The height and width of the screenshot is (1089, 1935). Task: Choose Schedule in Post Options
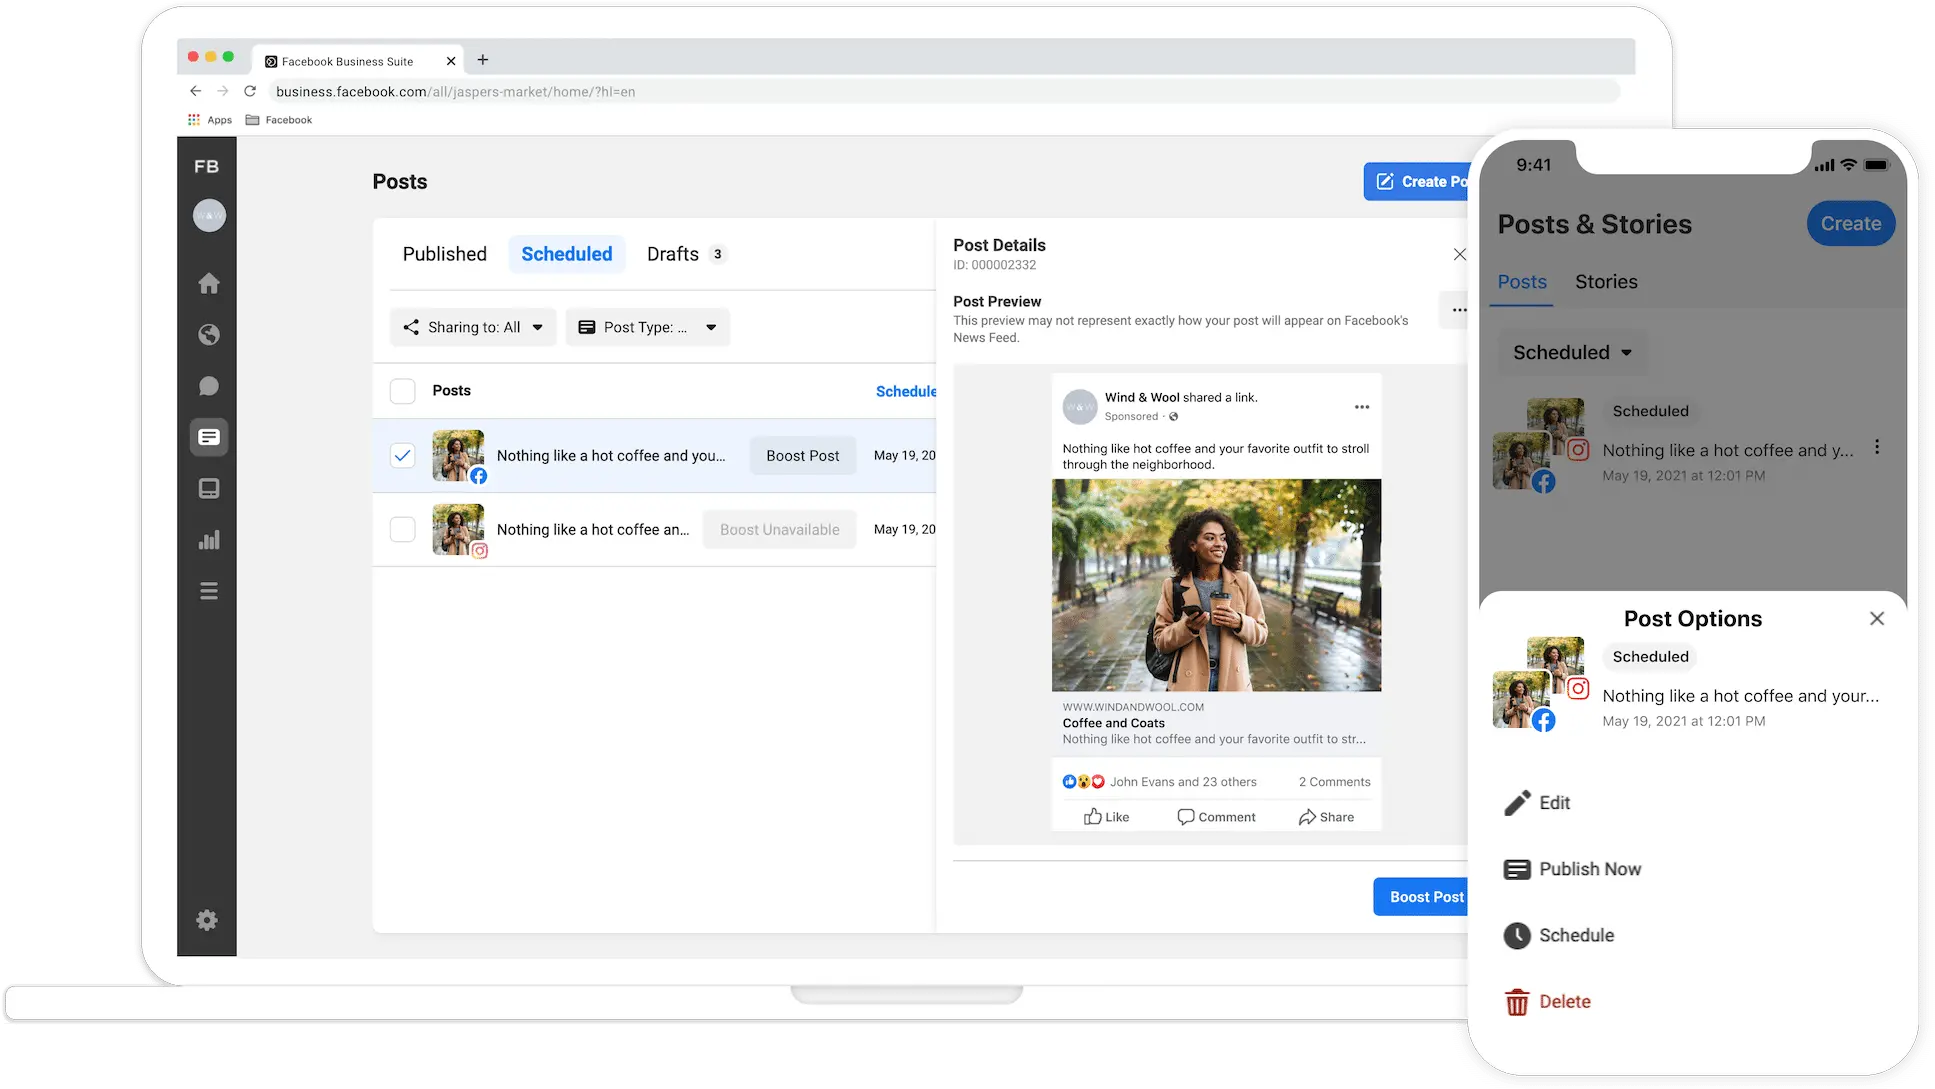click(x=1559, y=935)
